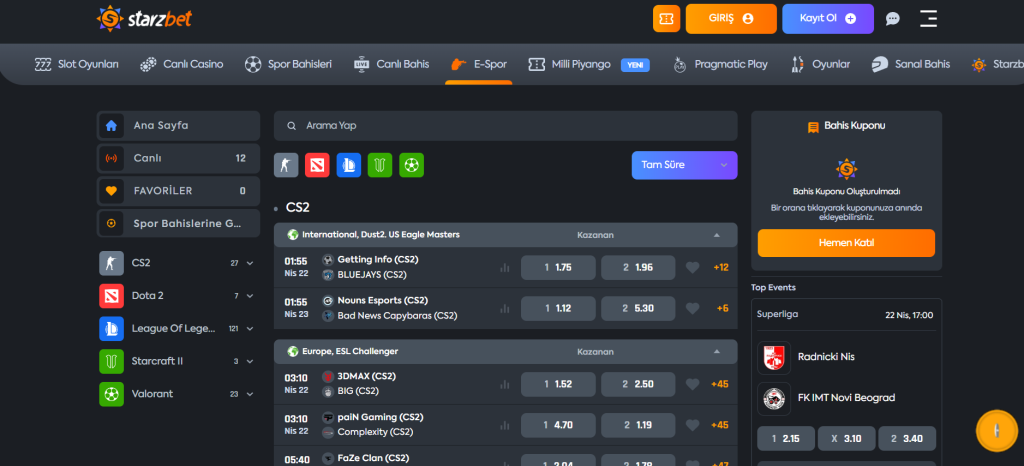Click the FK IMT Novi Beograd logo

(x=774, y=398)
